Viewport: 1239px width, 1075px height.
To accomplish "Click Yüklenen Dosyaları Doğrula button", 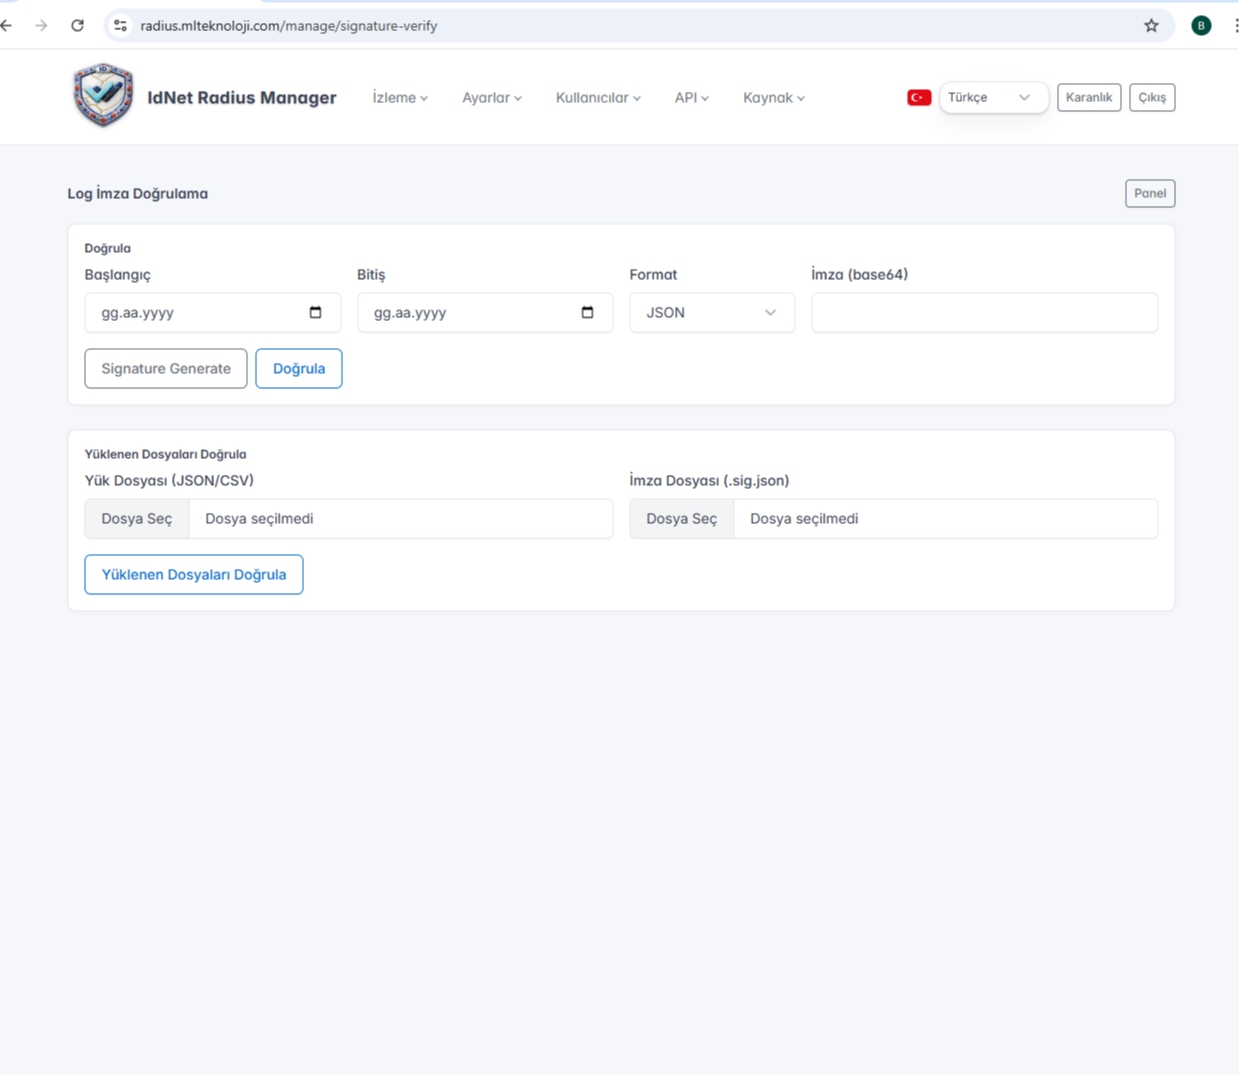I will [194, 575].
